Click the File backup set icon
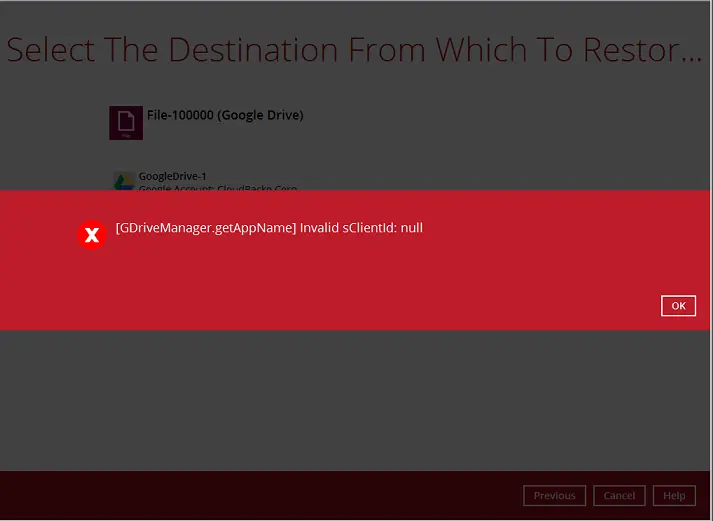This screenshot has width=713, height=521. (x=126, y=122)
